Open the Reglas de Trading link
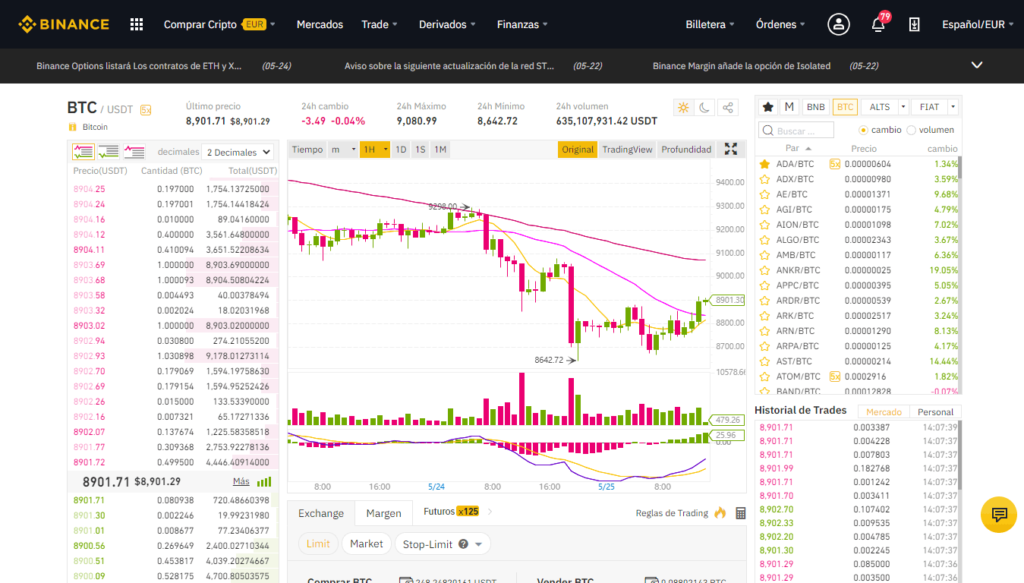 671,513
